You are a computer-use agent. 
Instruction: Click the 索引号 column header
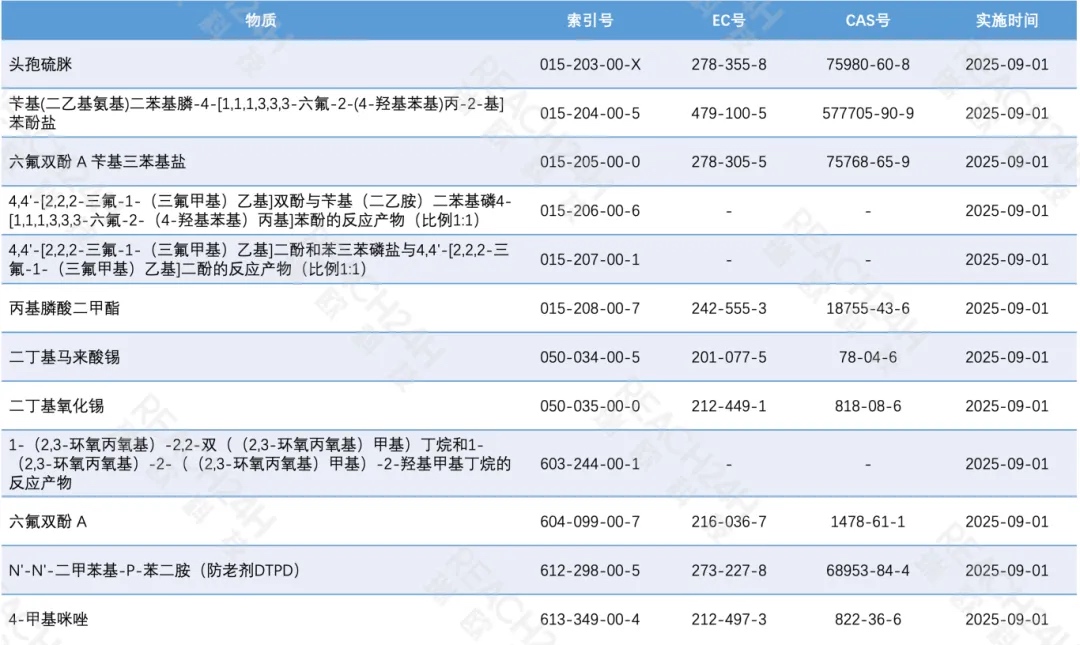pyautogui.click(x=590, y=19)
